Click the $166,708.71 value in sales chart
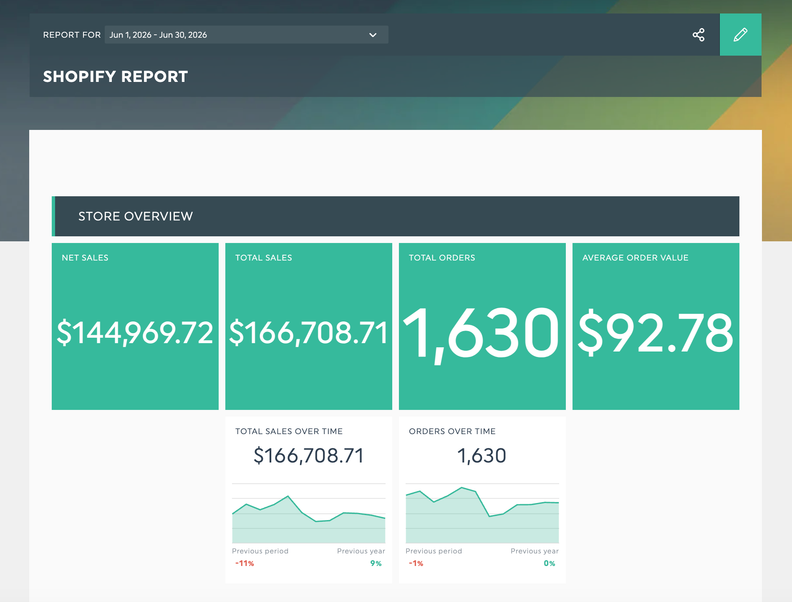792x602 pixels. click(309, 456)
